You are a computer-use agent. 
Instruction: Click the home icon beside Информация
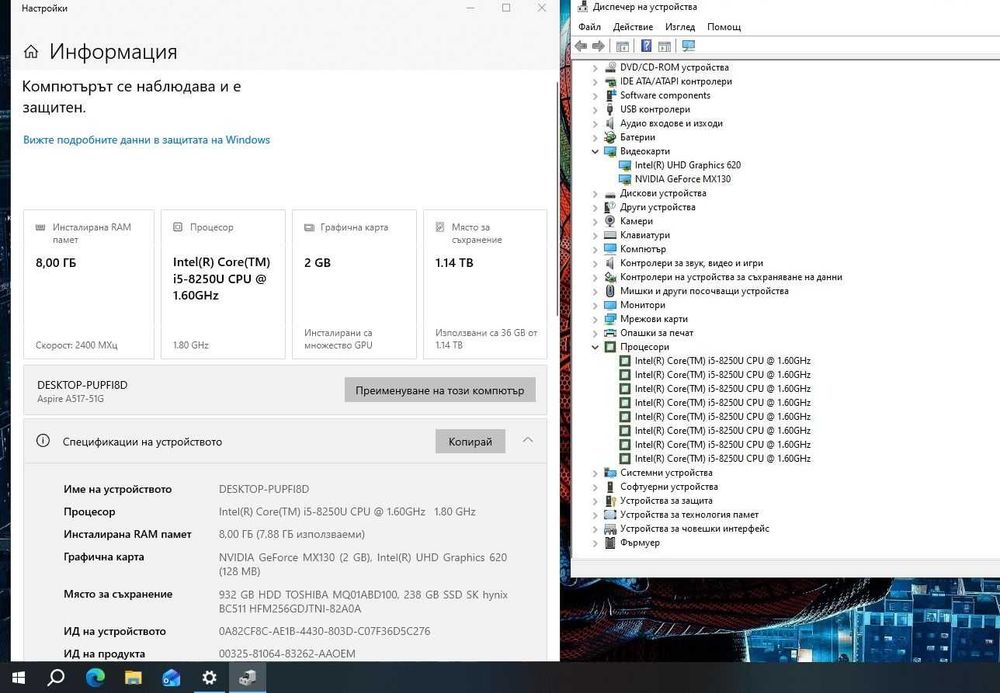pos(31,52)
